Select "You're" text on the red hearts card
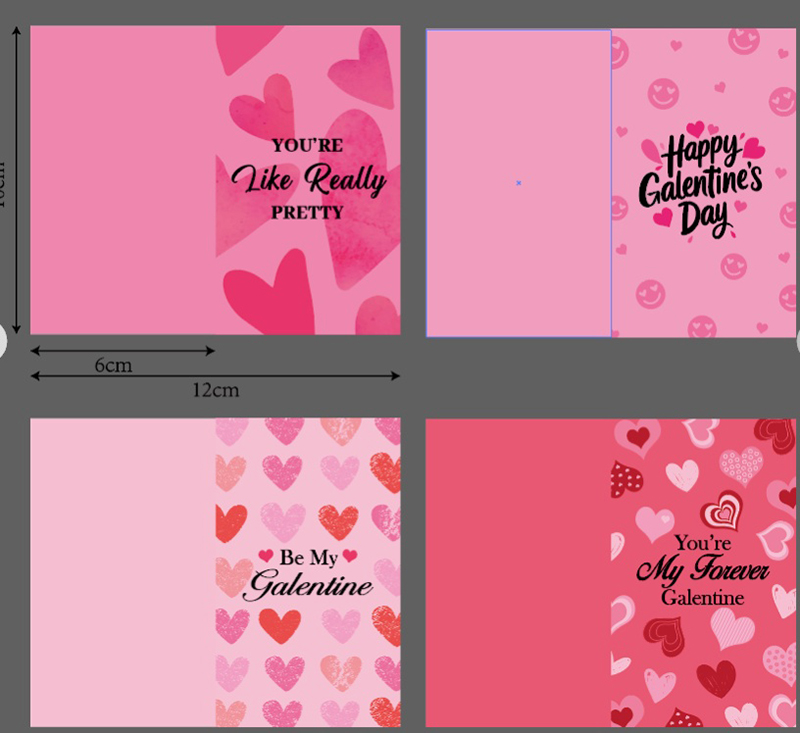 click(x=703, y=543)
